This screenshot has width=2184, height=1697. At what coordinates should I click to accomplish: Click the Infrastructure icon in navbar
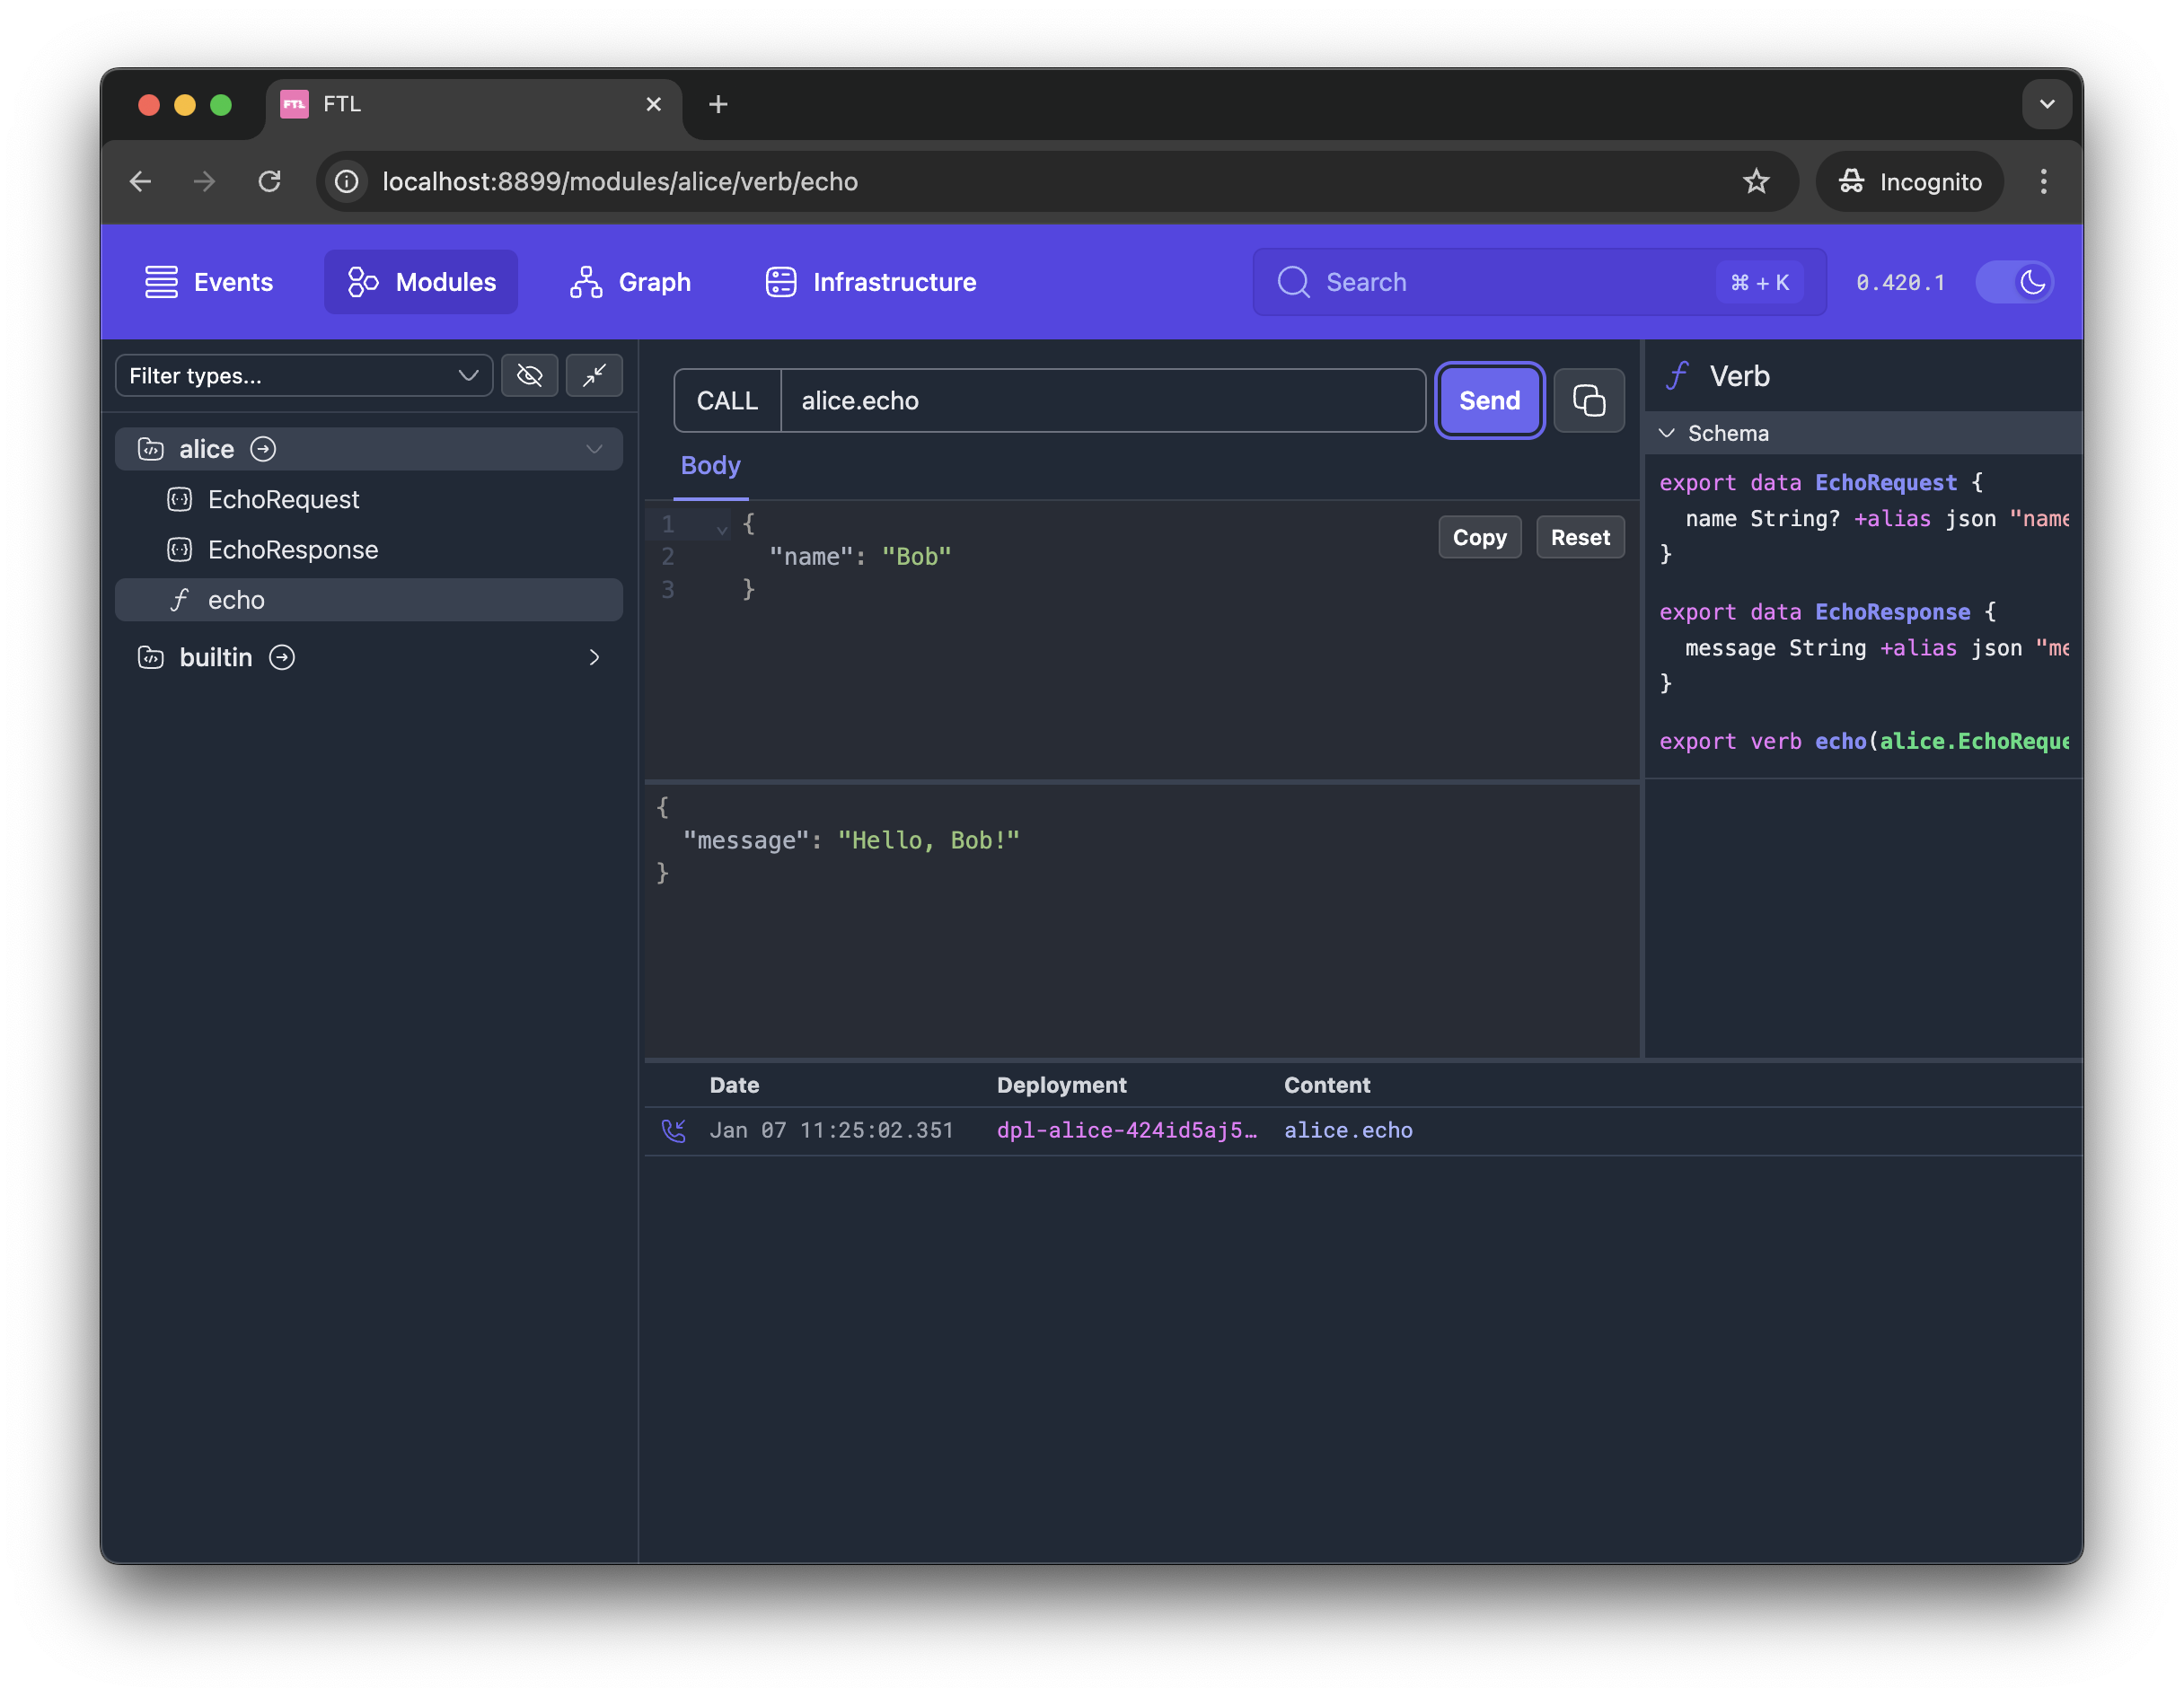pyautogui.click(x=781, y=282)
